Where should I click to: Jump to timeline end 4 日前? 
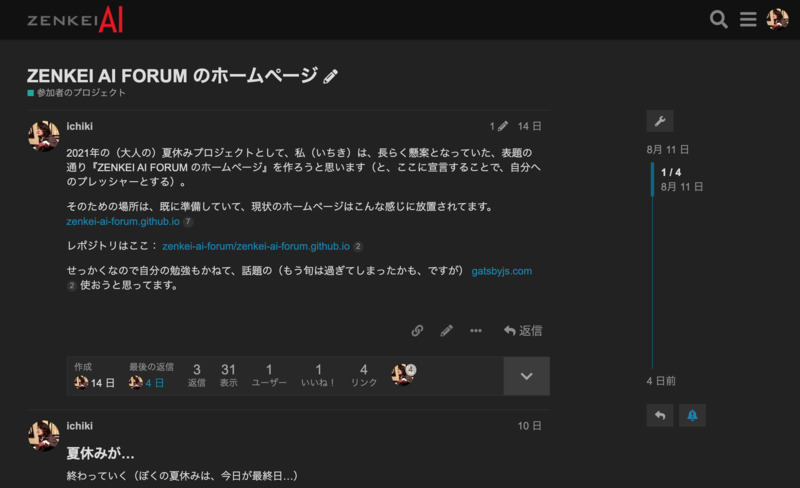coord(661,381)
